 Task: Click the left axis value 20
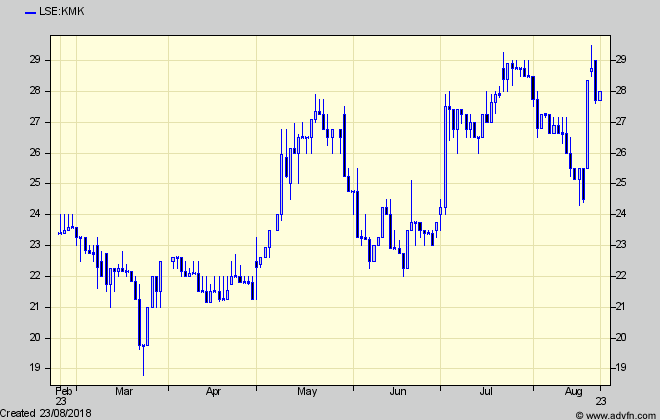(x=35, y=338)
